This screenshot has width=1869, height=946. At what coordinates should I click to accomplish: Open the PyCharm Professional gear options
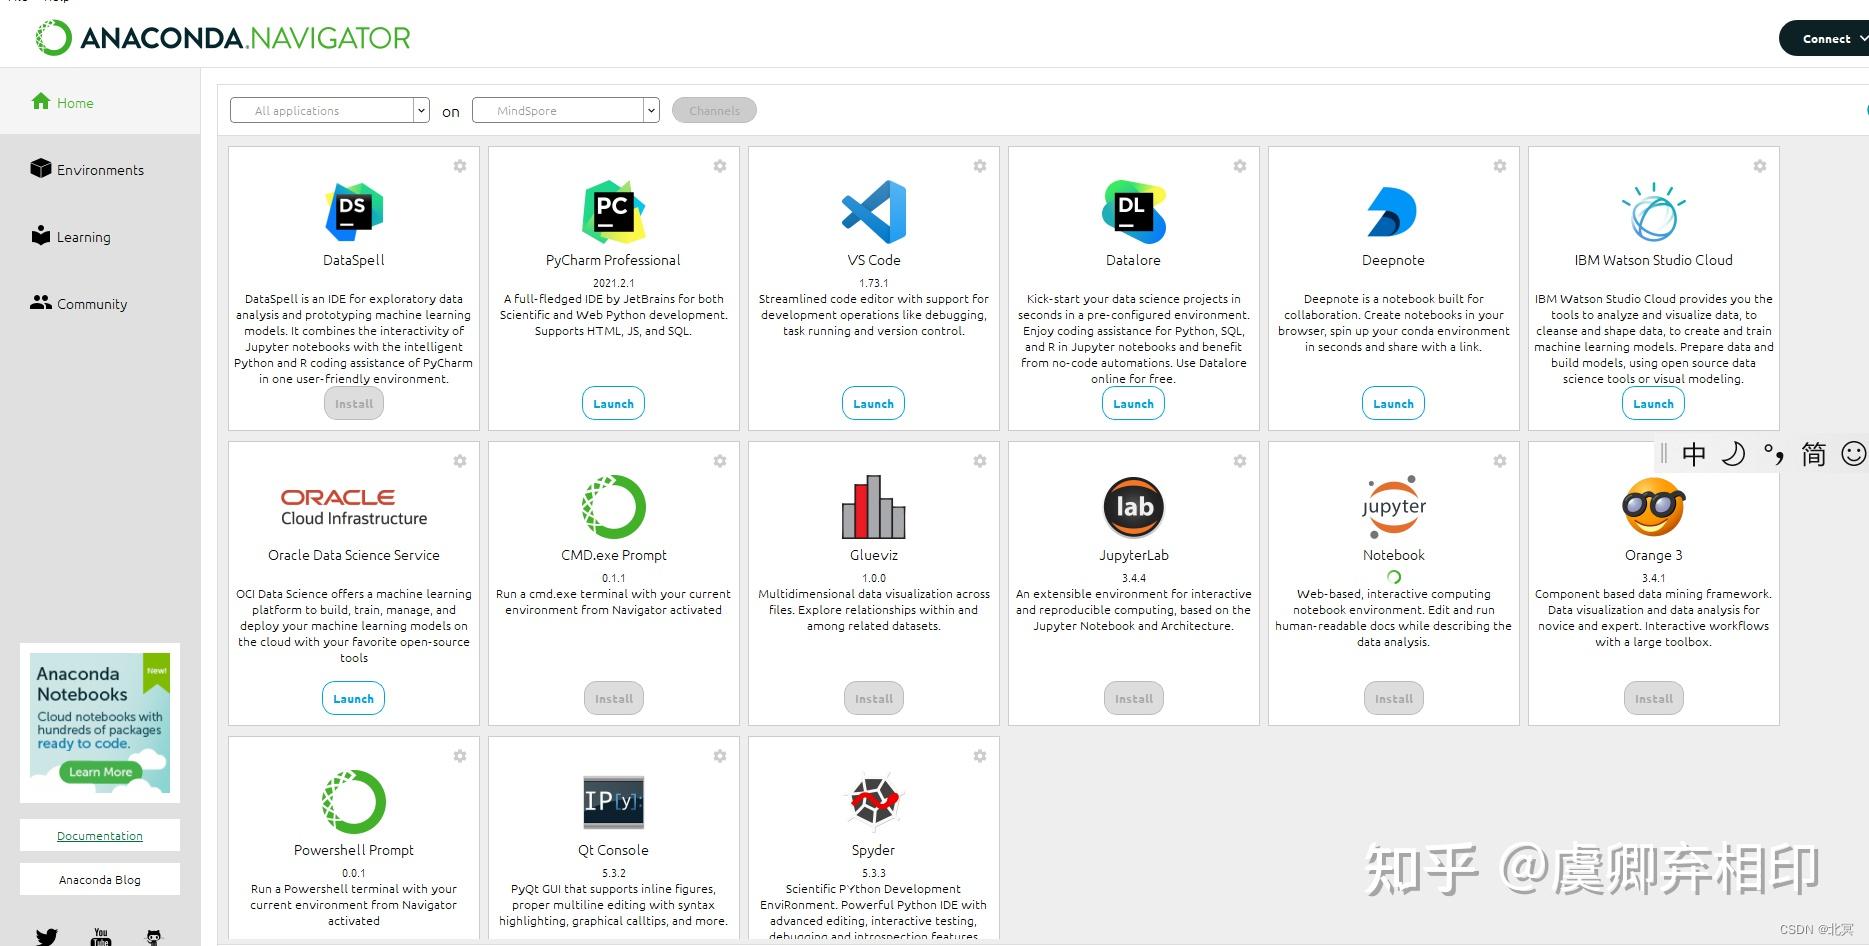[720, 166]
